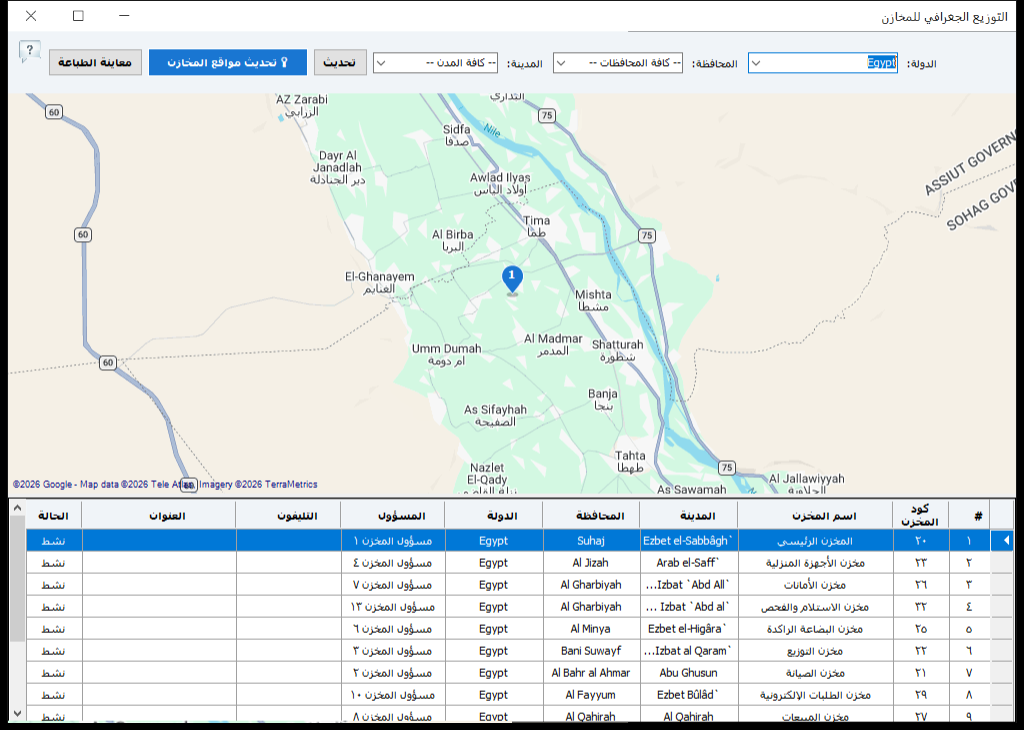Click the العنوان column header
This screenshot has height=730, width=1024.
pos(159,515)
